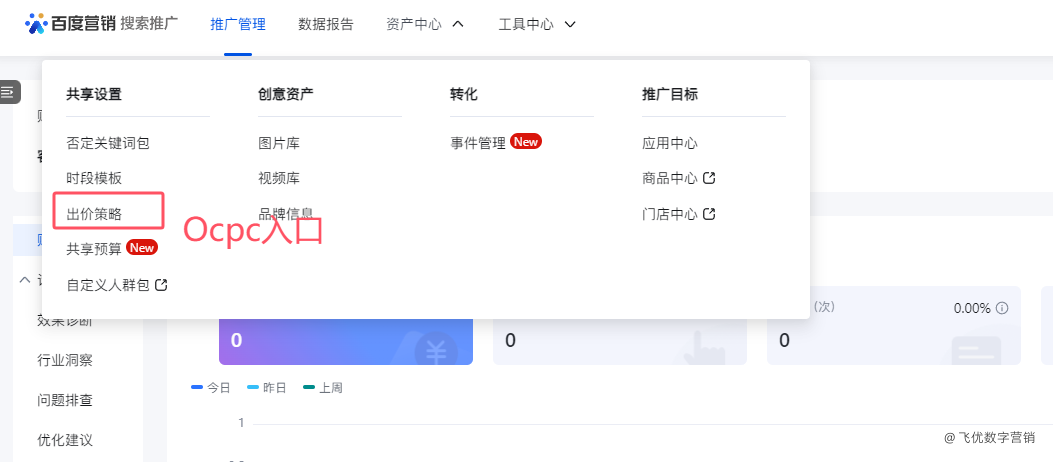1053x462 pixels.
Task: Click external link icon next to 商品中心
Action: point(709,178)
